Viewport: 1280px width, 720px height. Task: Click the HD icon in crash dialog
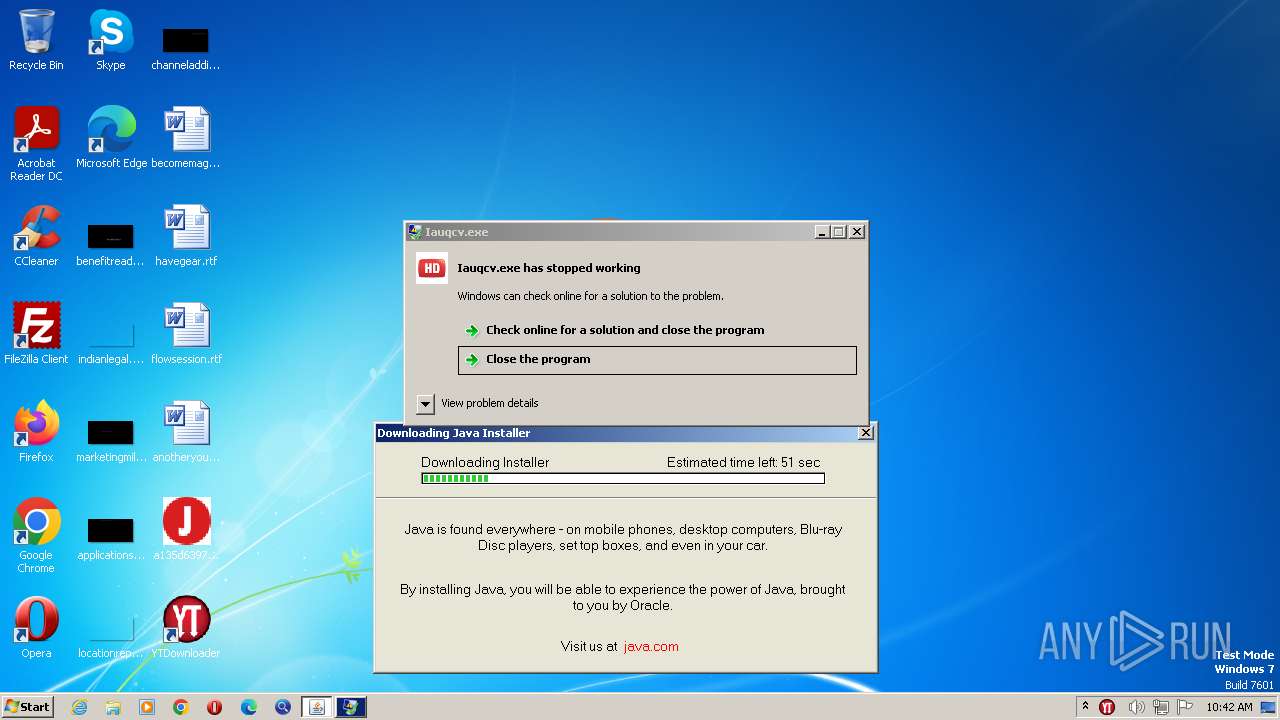(x=432, y=268)
